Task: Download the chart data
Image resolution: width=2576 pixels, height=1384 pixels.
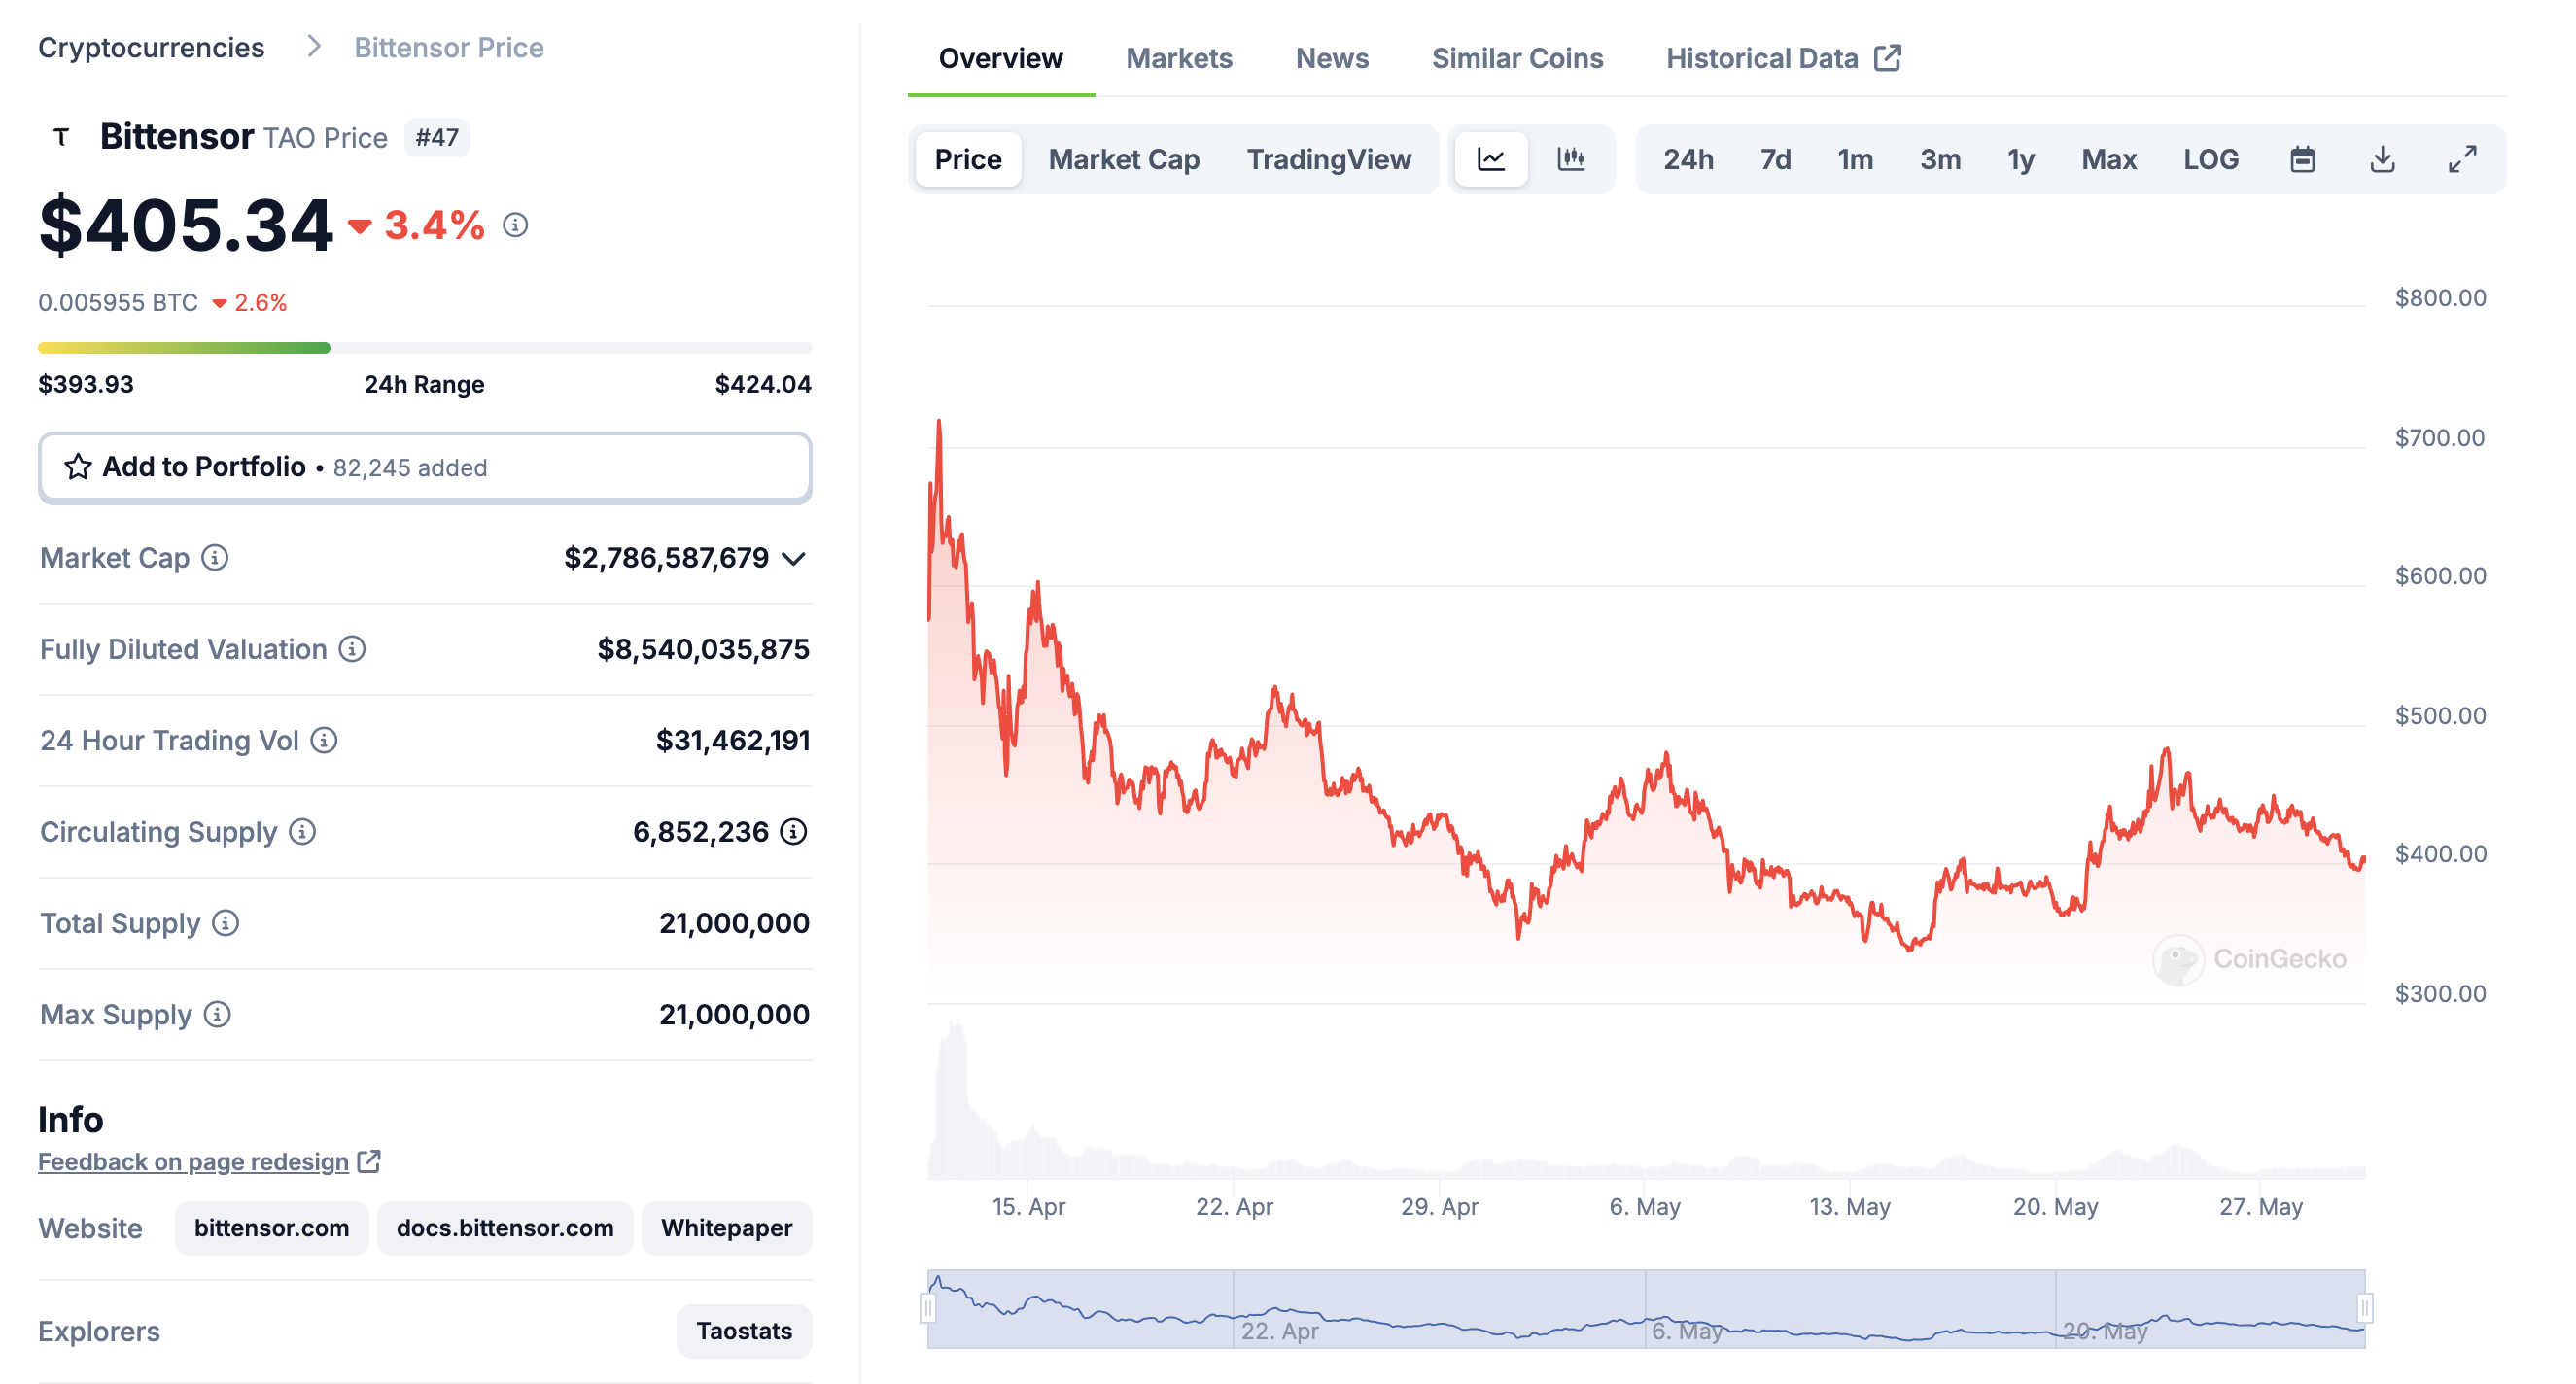Action: point(2384,159)
